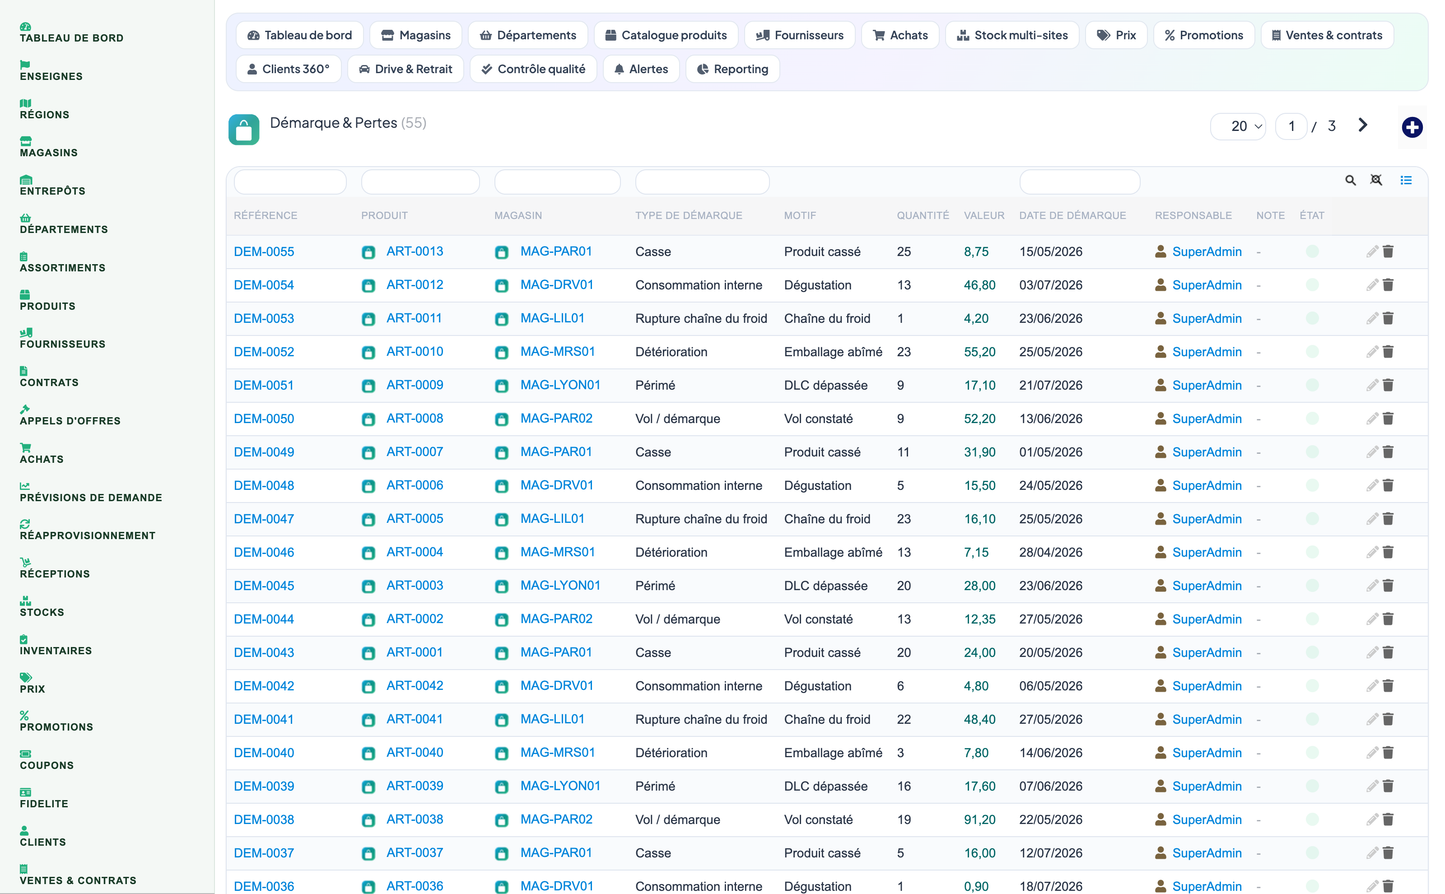Toggle the État indicator for DEM-0045
Viewport: 1445px width, 894px height.
tap(1312, 586)
